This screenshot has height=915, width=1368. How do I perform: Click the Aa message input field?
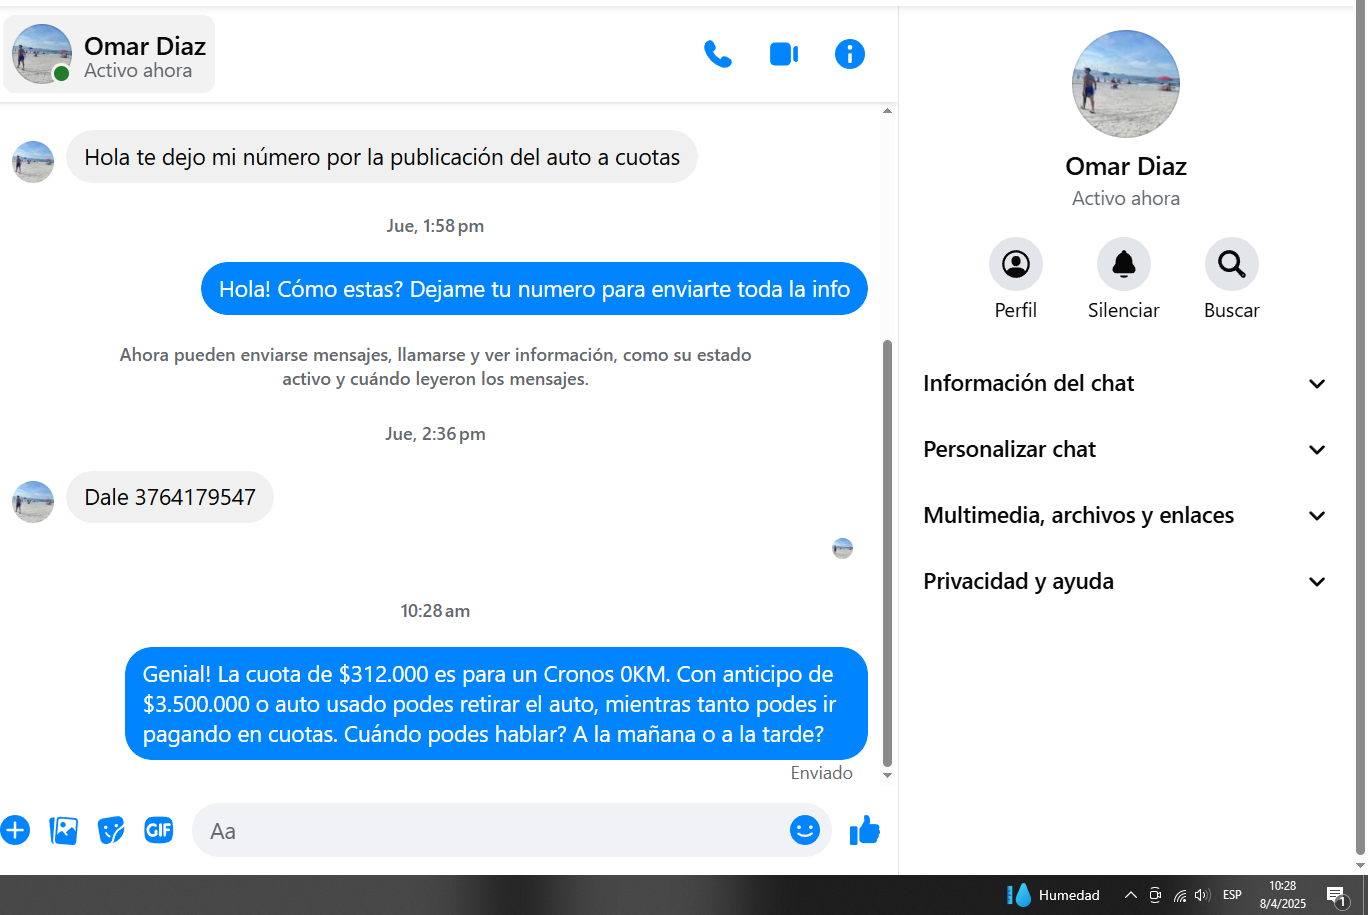(490, 831)
